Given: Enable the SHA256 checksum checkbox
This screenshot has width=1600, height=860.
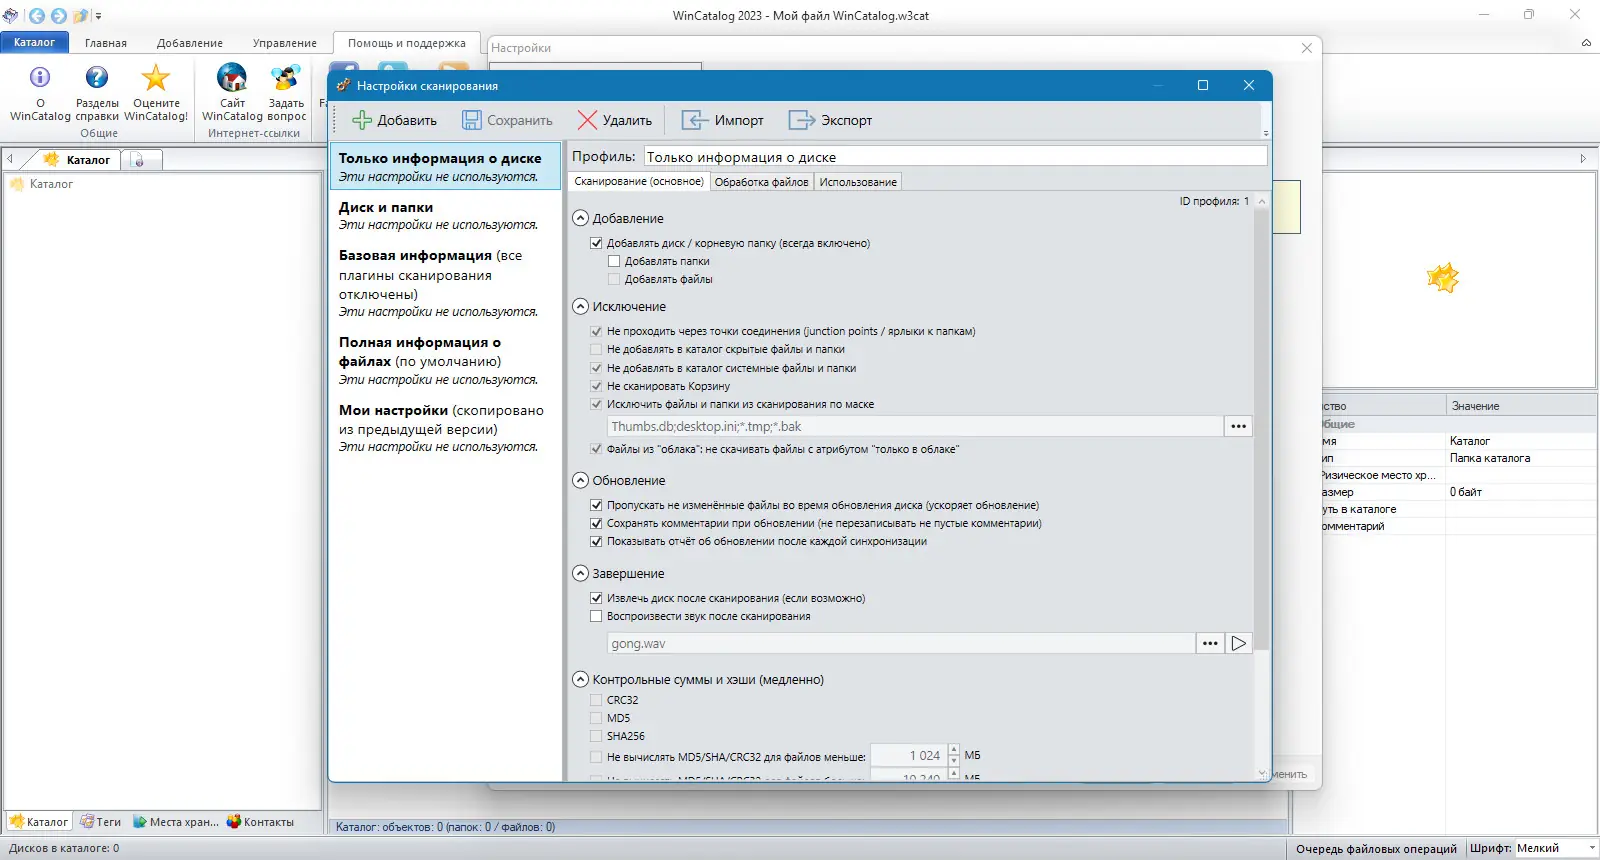Looking at the screenshot, I should point(596,736).
